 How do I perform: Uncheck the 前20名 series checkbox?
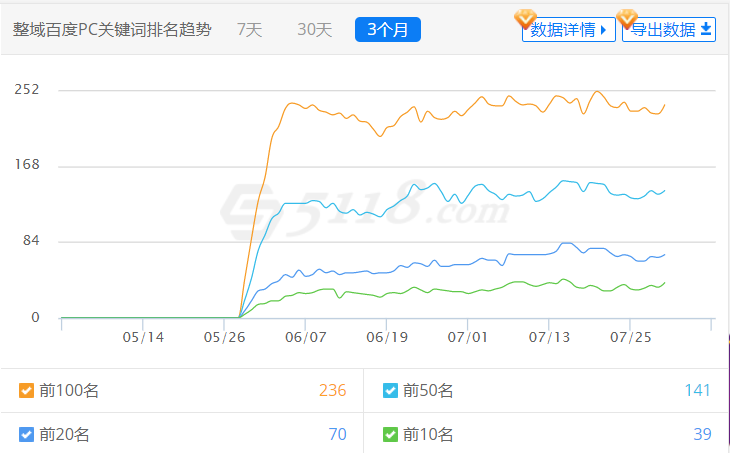(27, 435)
